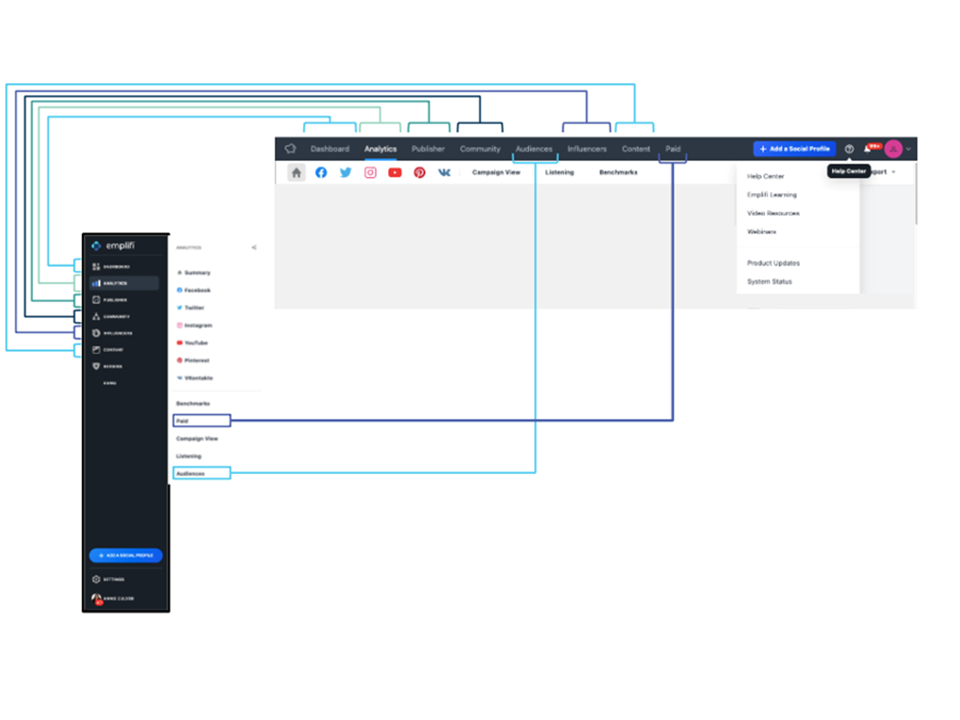Click the Add a Social Profile sidebar button
The height and width of the screenshot is (720, 960).
[126, 555]
